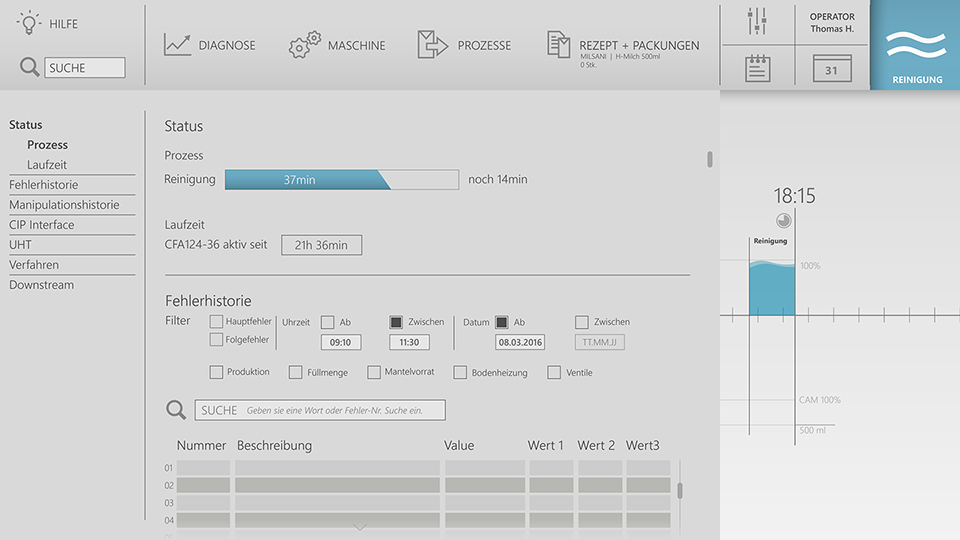Viewport: 960px width, 540px height.
Task: Expand table via bottom chevron arrow
Action: pyautogui.click(x=360, y=527)
